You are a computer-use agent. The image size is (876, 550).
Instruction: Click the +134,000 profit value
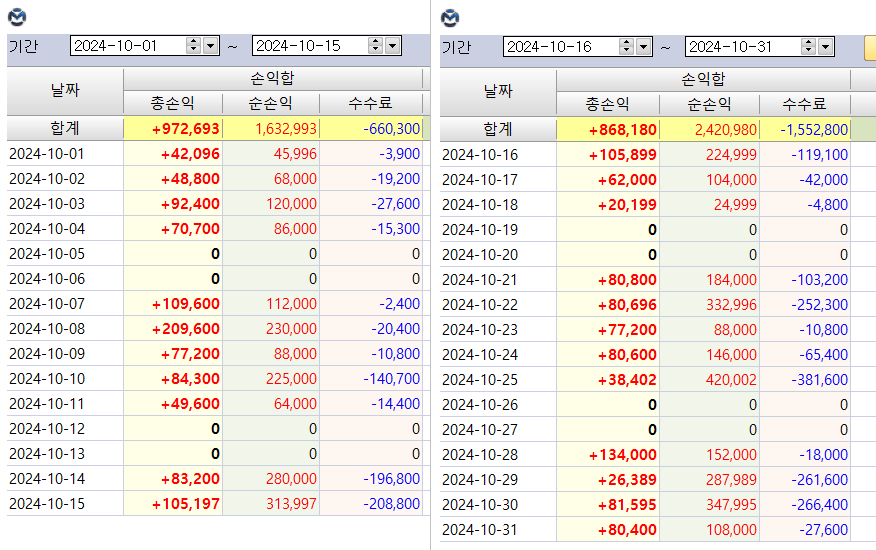click(x=622, y=454)
